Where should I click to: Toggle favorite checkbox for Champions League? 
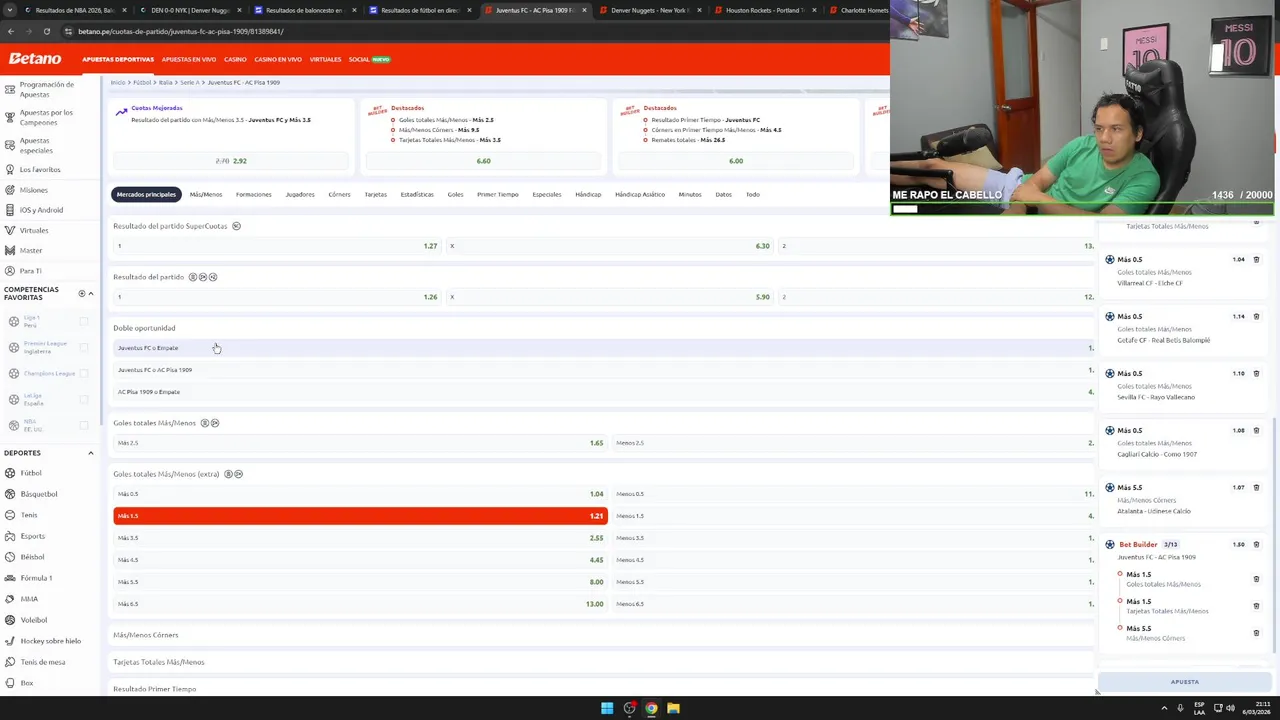click(84, 373)
